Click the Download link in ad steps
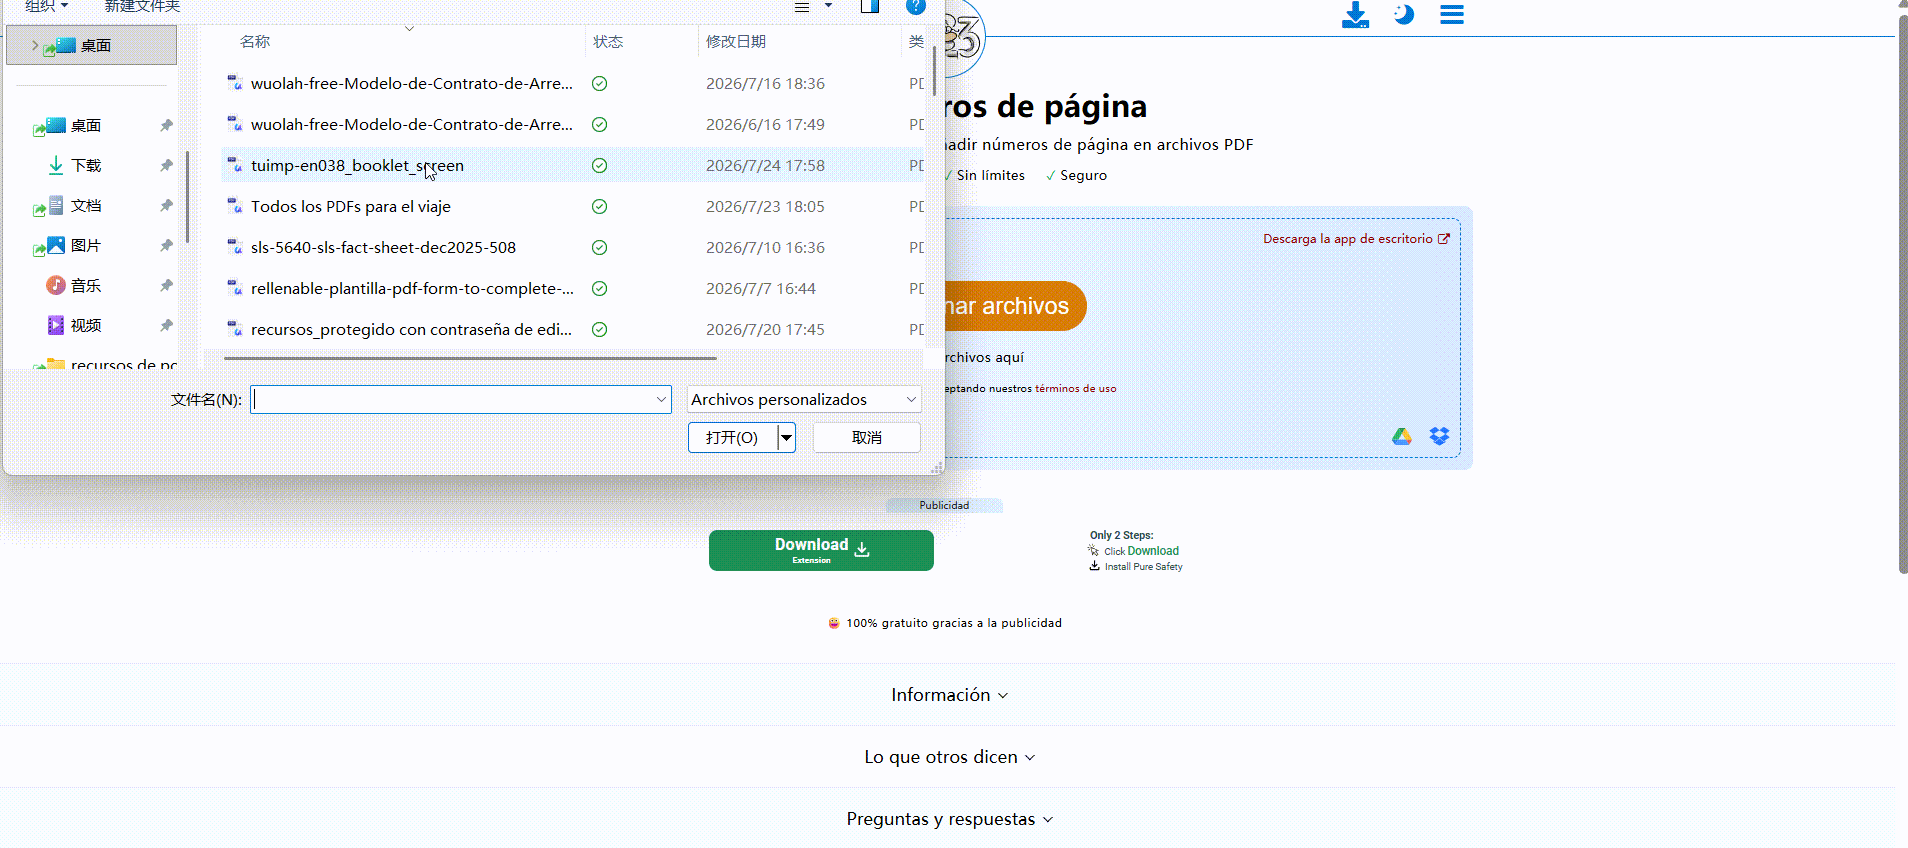Screen dimensions: 1908x848 coord(1153,551)
